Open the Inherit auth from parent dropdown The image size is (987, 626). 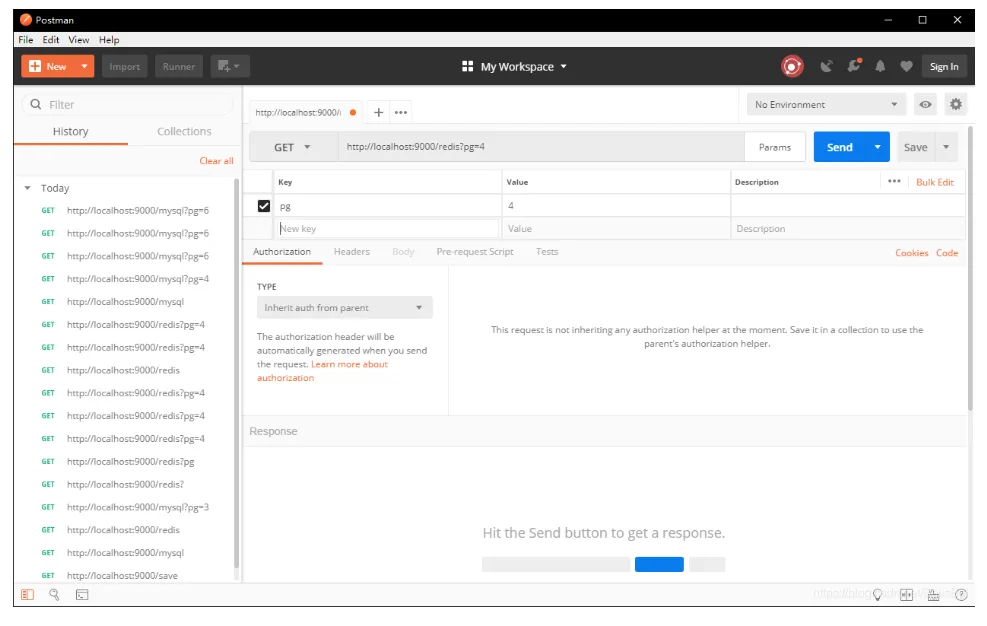tap(344, 308)
